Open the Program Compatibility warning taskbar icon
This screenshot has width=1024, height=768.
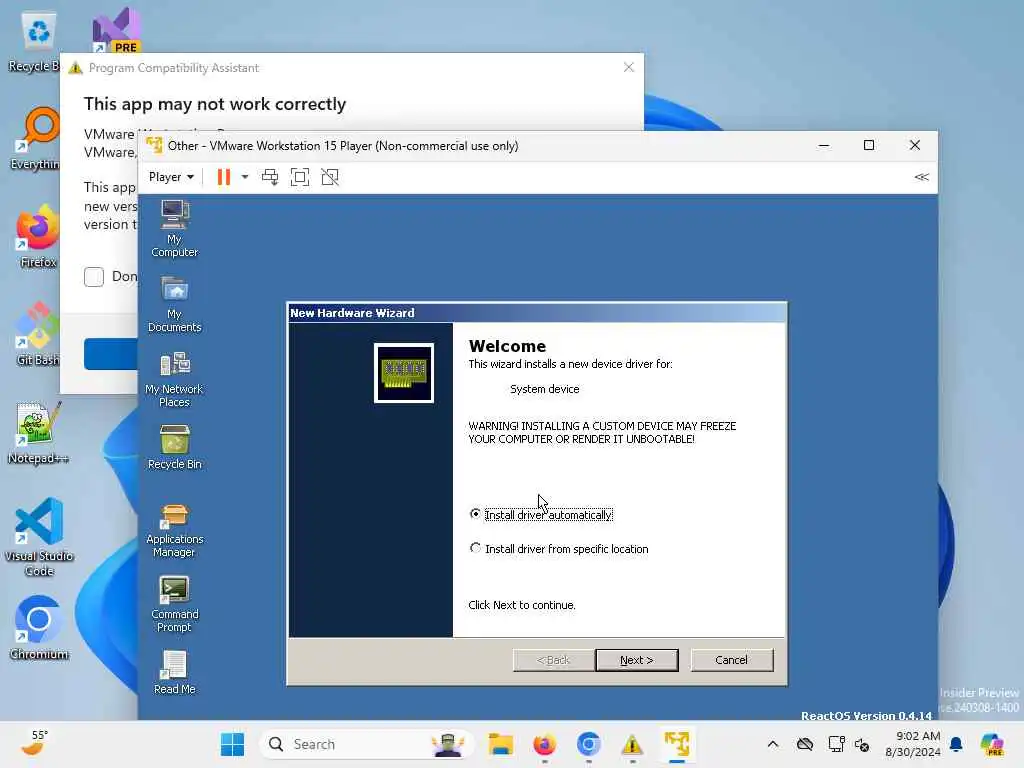point(632,744)
